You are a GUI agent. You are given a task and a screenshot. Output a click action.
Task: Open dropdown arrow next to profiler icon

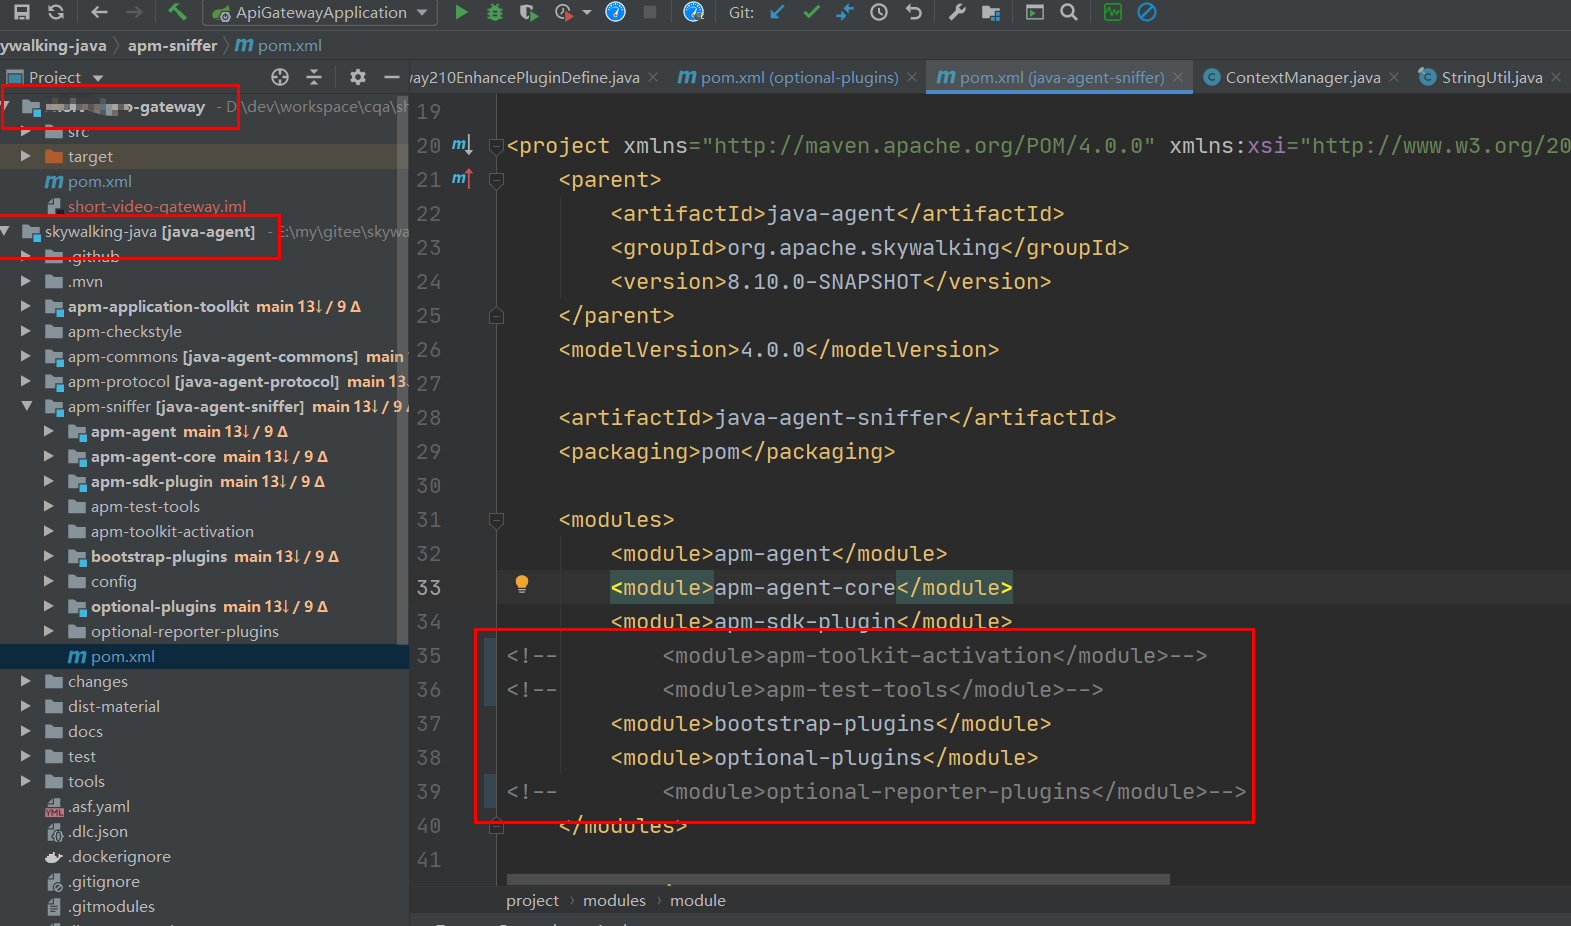587,12
